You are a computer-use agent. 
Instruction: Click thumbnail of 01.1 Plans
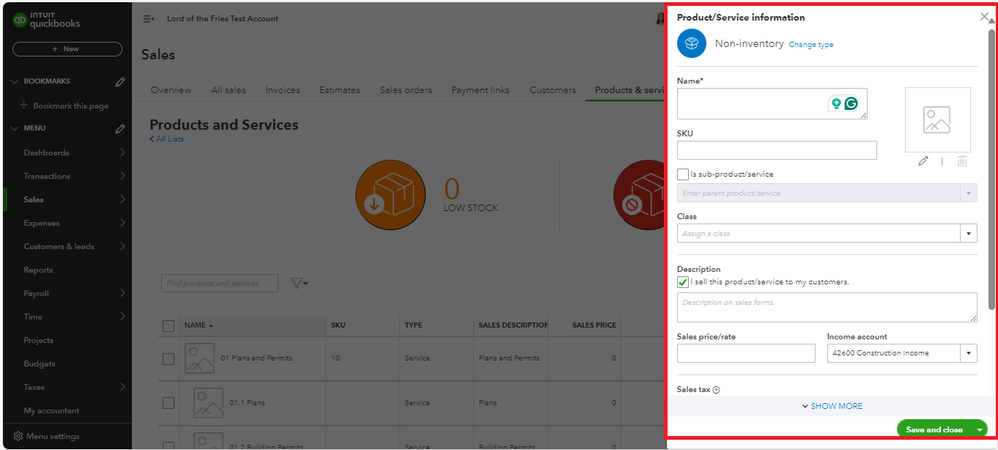208,403
